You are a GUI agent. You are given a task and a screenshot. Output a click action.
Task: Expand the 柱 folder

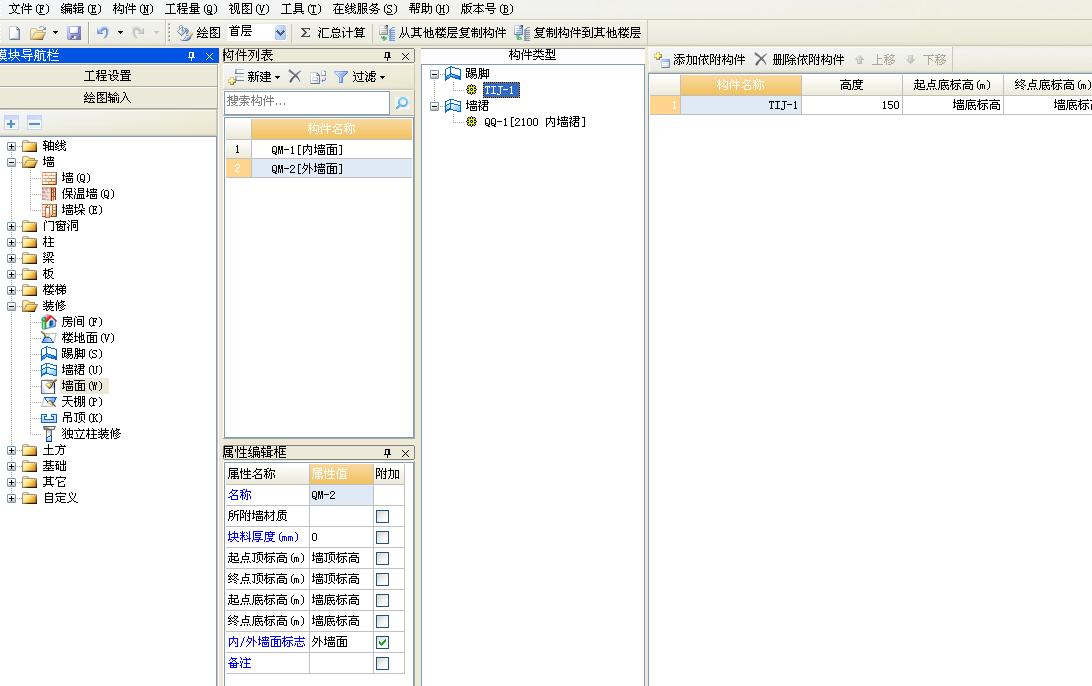(11, 242)
